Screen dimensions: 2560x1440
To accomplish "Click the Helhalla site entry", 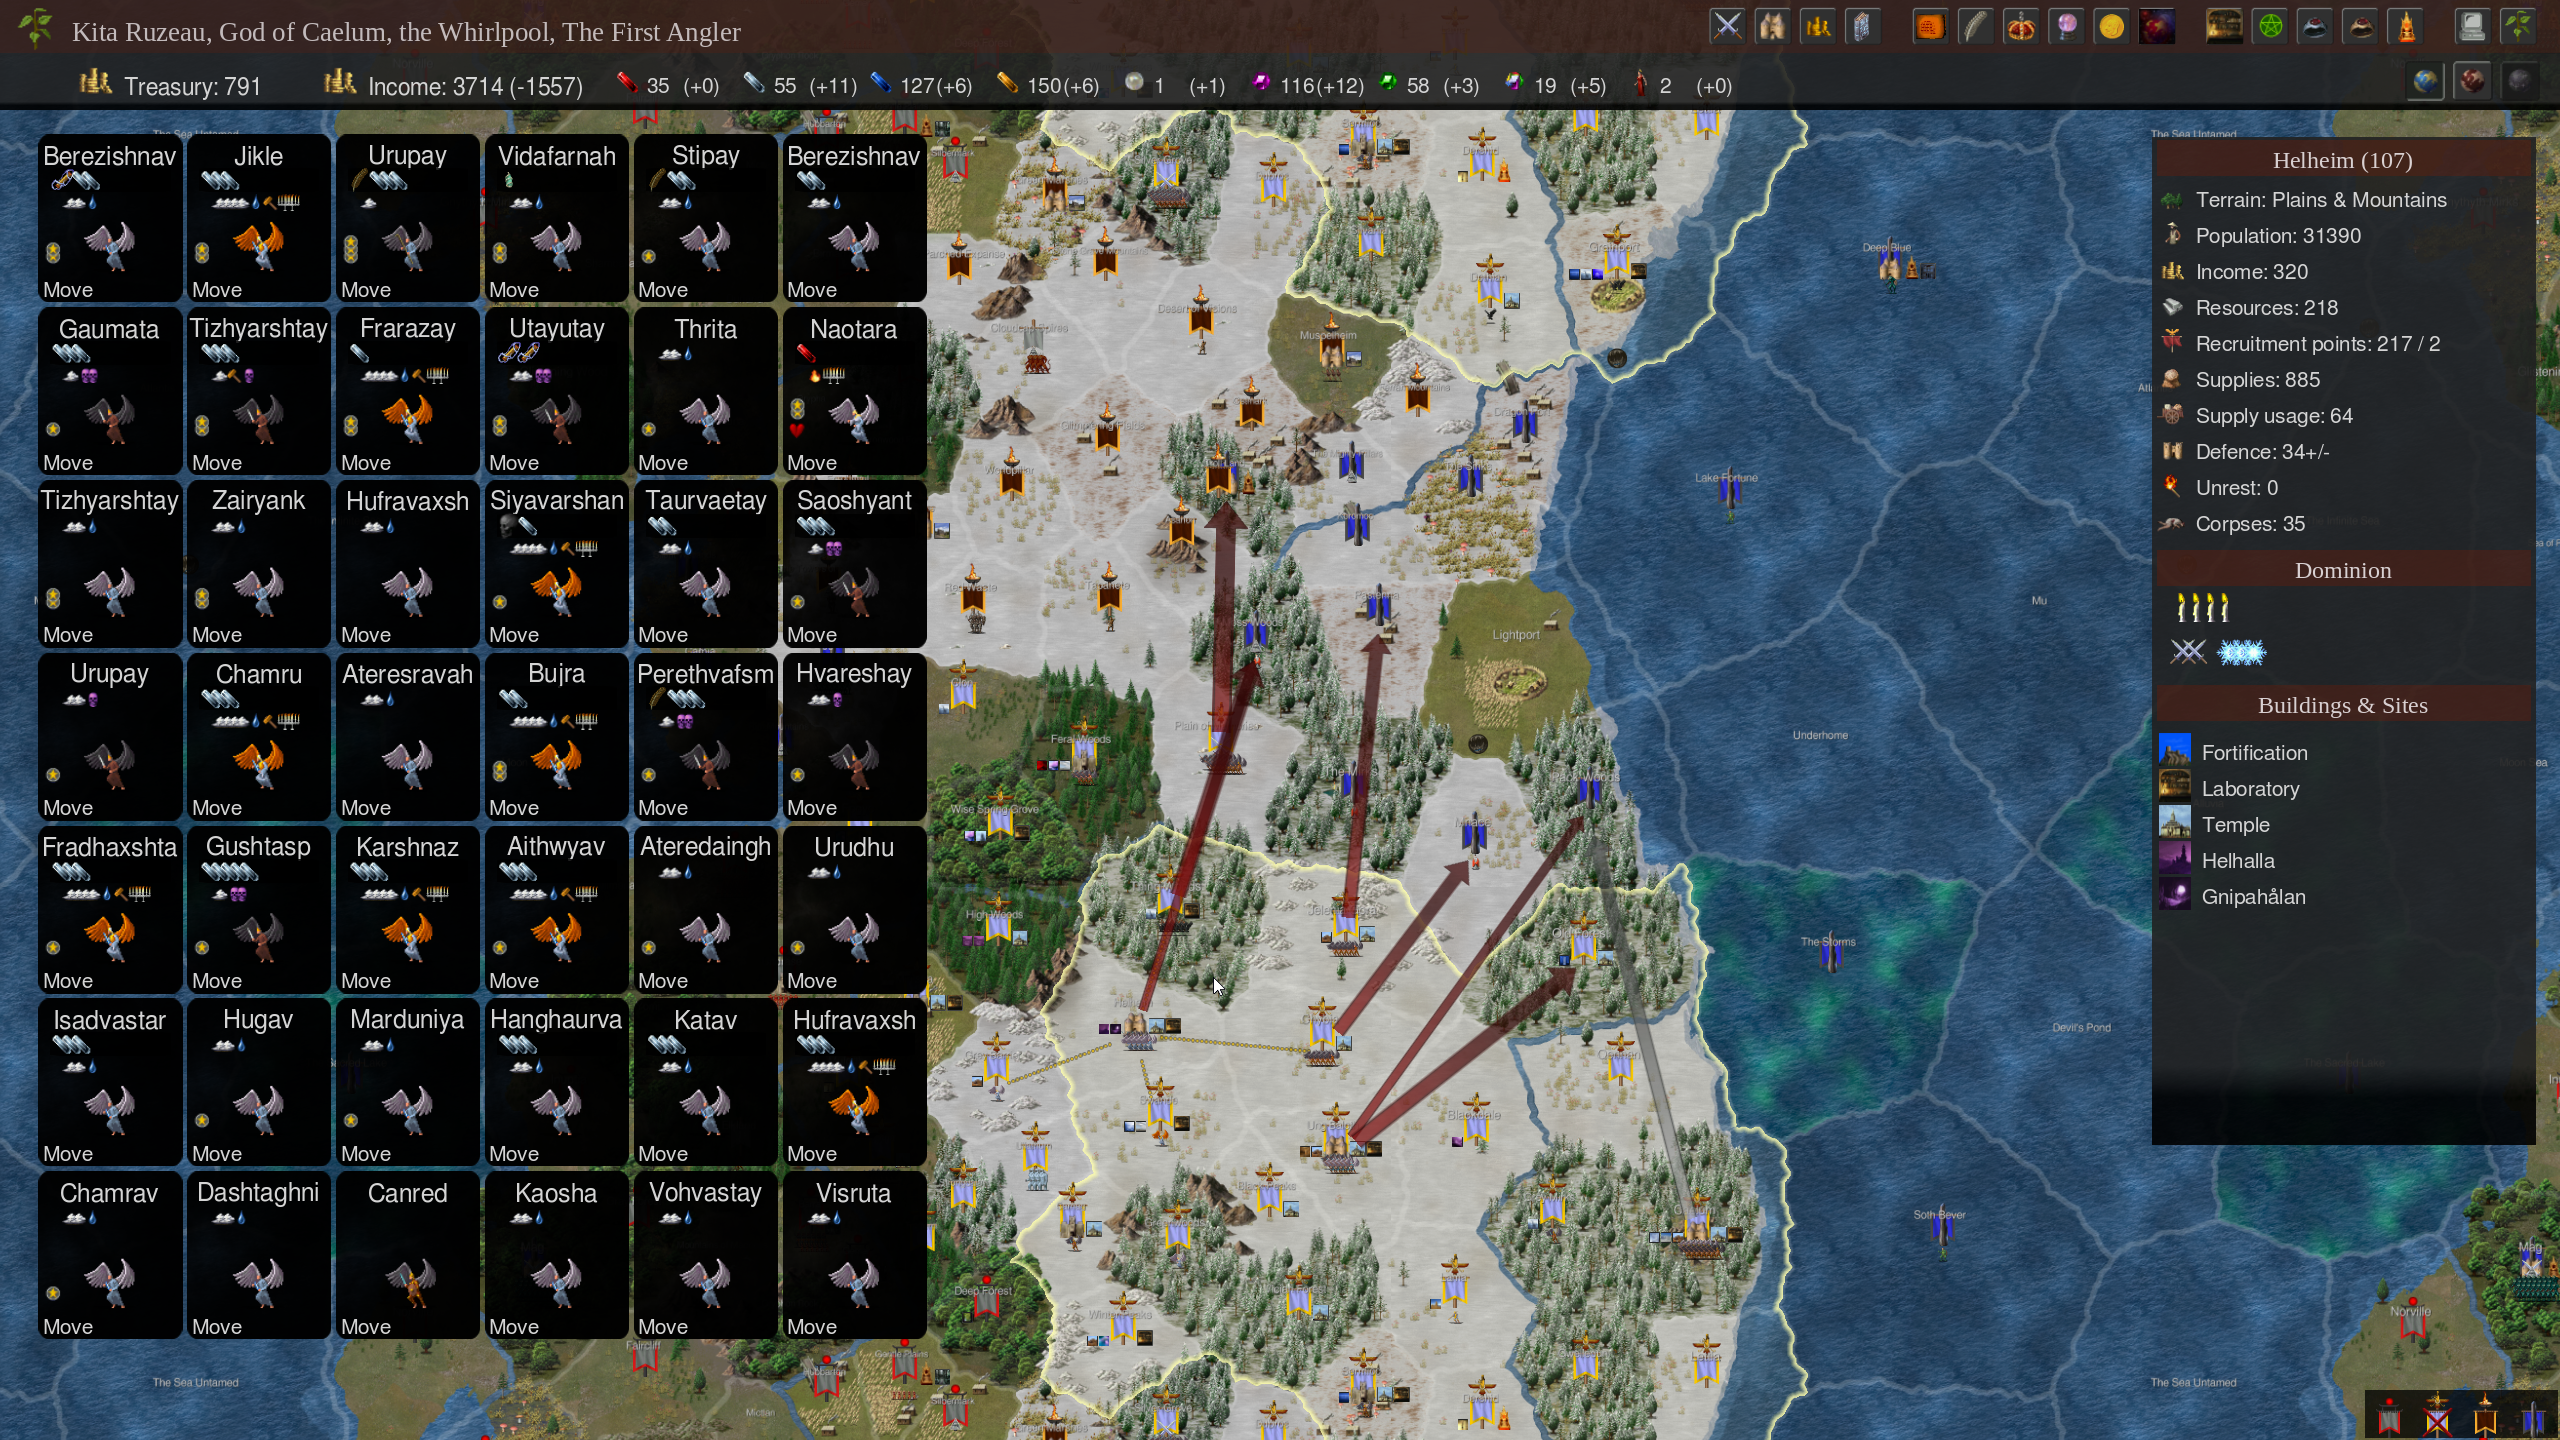I will (2237, 861).
